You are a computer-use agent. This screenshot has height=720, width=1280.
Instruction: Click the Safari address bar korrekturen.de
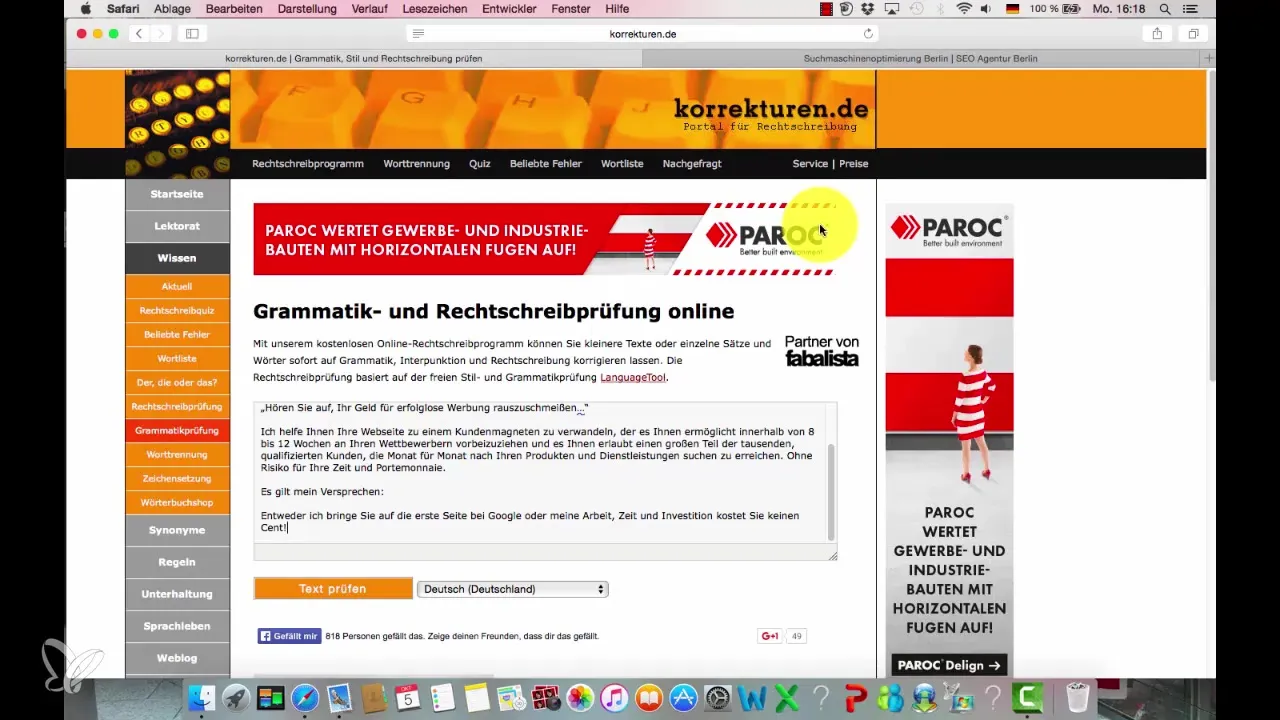(x=643, y=33)
